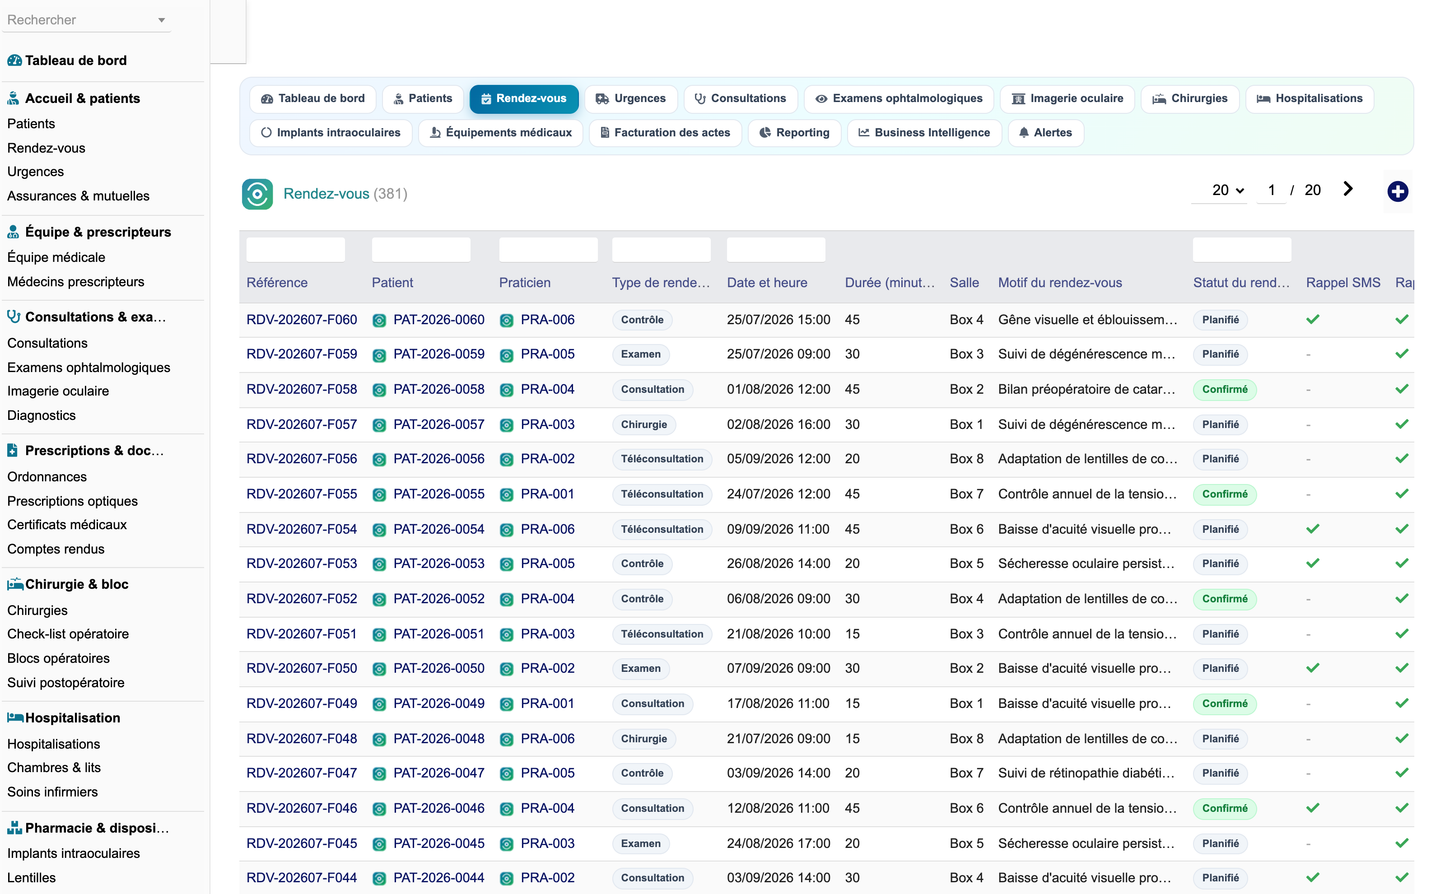This screenshot has width=1445, height=894.
Task: Click Rappel SMS checkmark for RDV-202607-F046
Action: click(x=1313, y=808)
